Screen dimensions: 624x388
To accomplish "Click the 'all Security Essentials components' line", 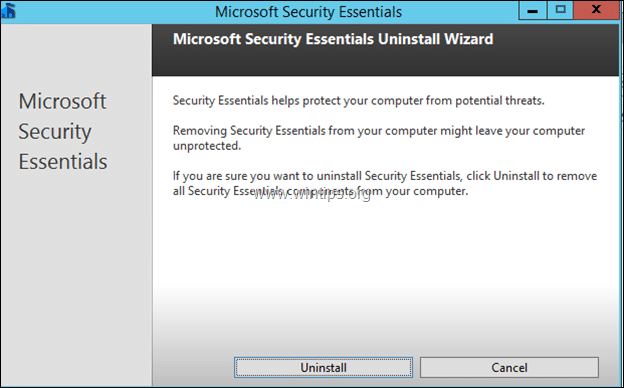I will 320,191.
